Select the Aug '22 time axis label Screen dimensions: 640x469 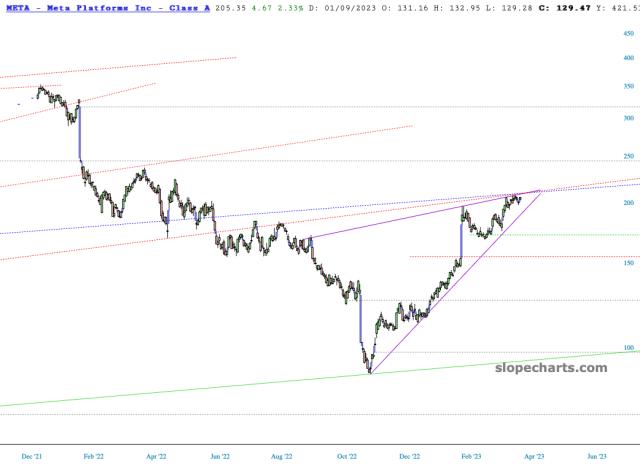point(282,454)
